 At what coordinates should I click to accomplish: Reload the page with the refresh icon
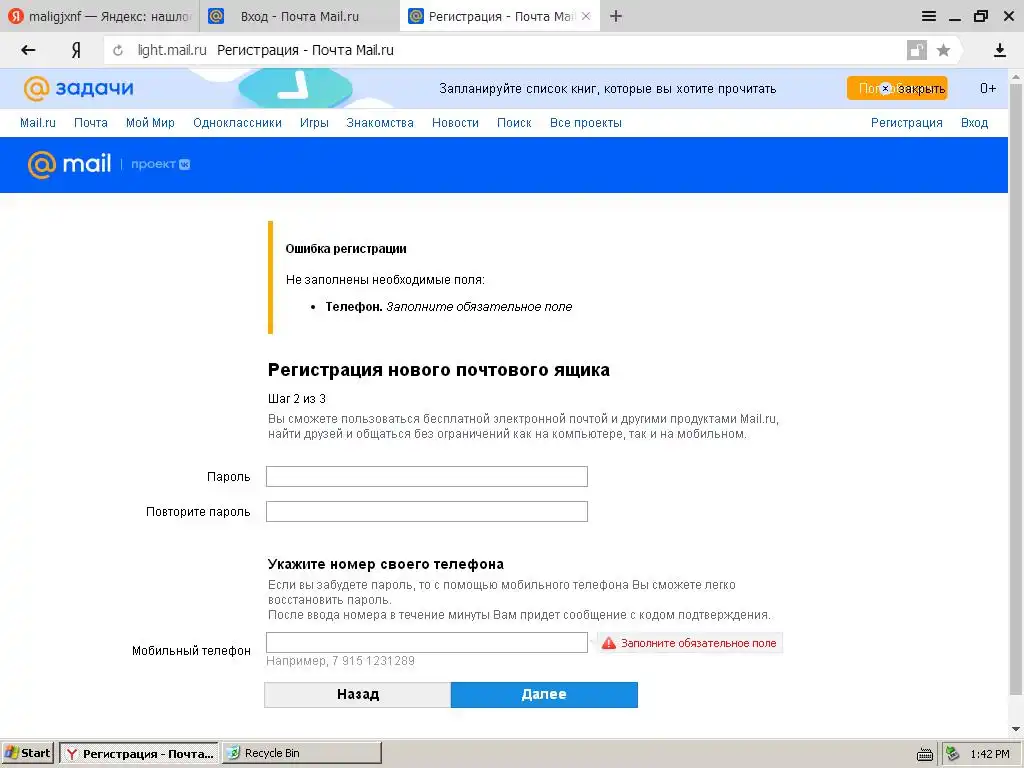click(x=118, y=50)
